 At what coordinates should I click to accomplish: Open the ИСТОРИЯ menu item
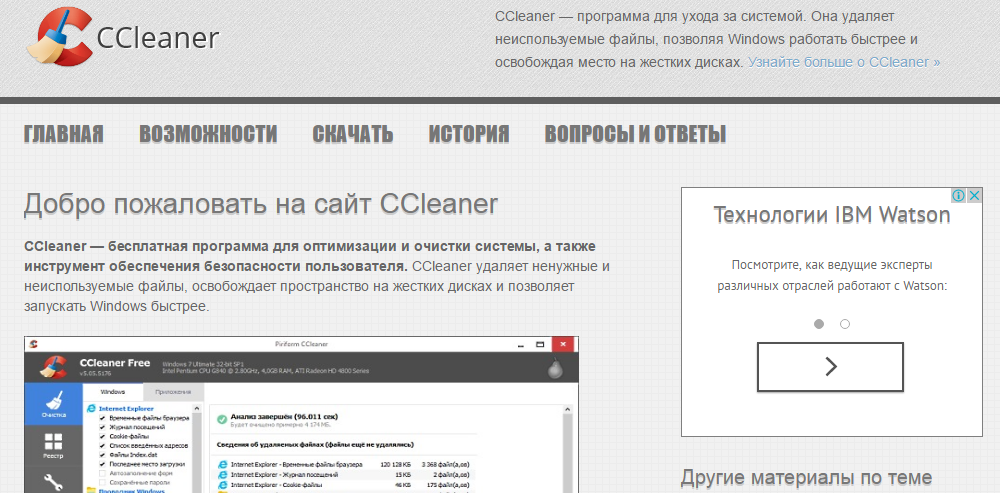point(469,134)
